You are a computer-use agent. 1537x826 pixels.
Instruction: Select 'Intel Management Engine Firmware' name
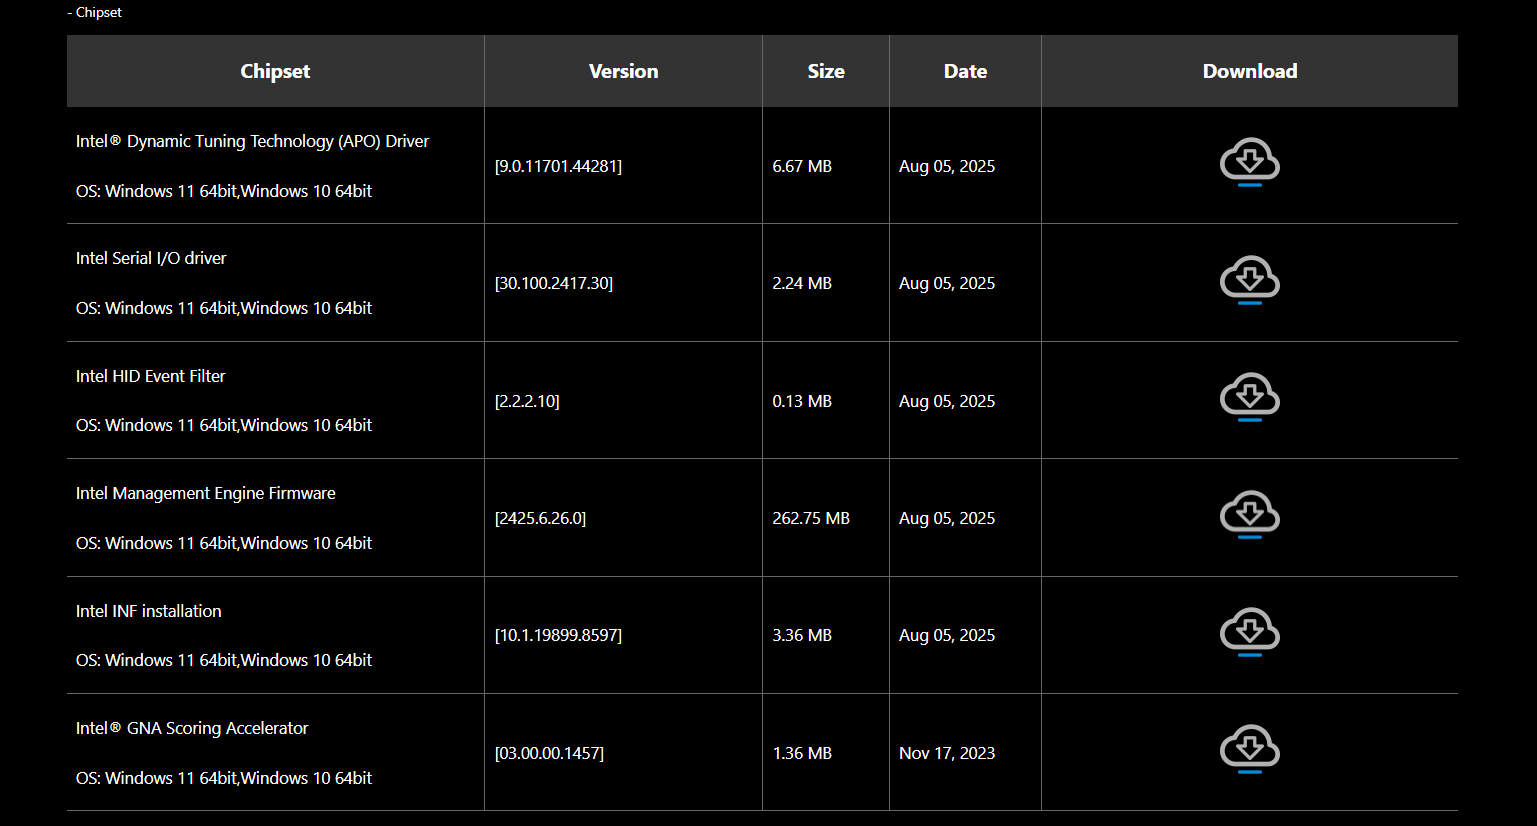click(205, 493)
